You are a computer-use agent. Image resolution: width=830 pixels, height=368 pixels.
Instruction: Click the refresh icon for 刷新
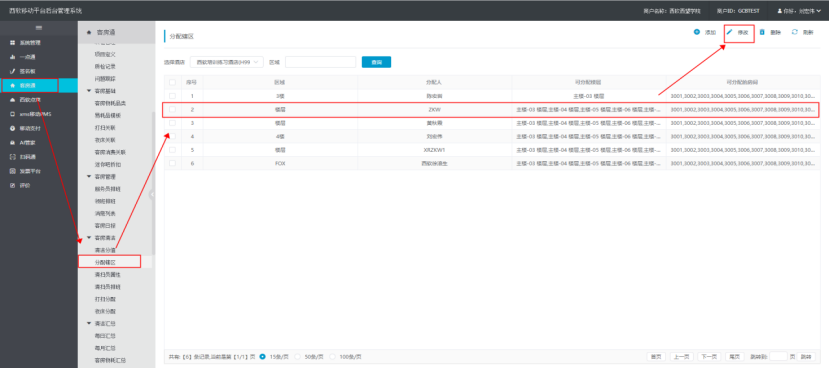coord(795,32)
